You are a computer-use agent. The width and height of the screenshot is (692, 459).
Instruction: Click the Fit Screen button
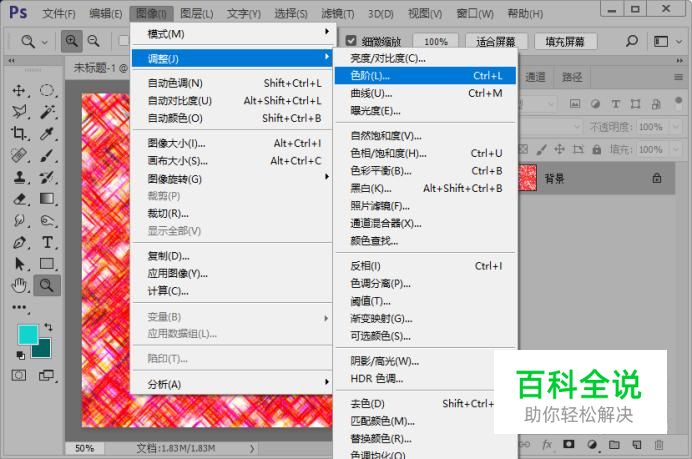[496, 41]
